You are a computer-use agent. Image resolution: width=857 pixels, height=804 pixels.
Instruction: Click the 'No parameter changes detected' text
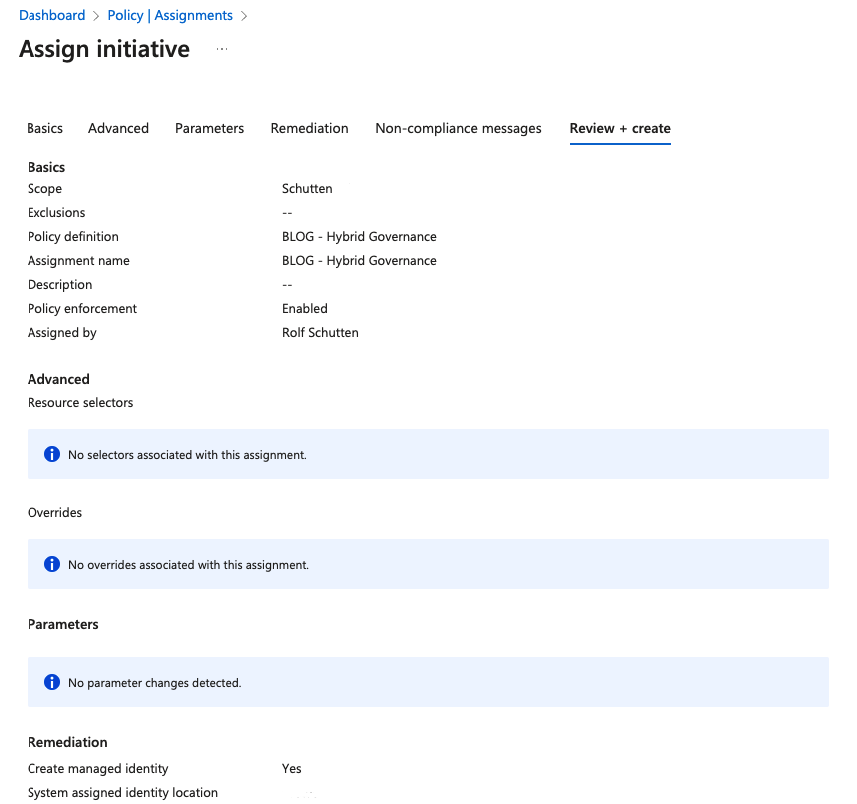click(154, 683)
